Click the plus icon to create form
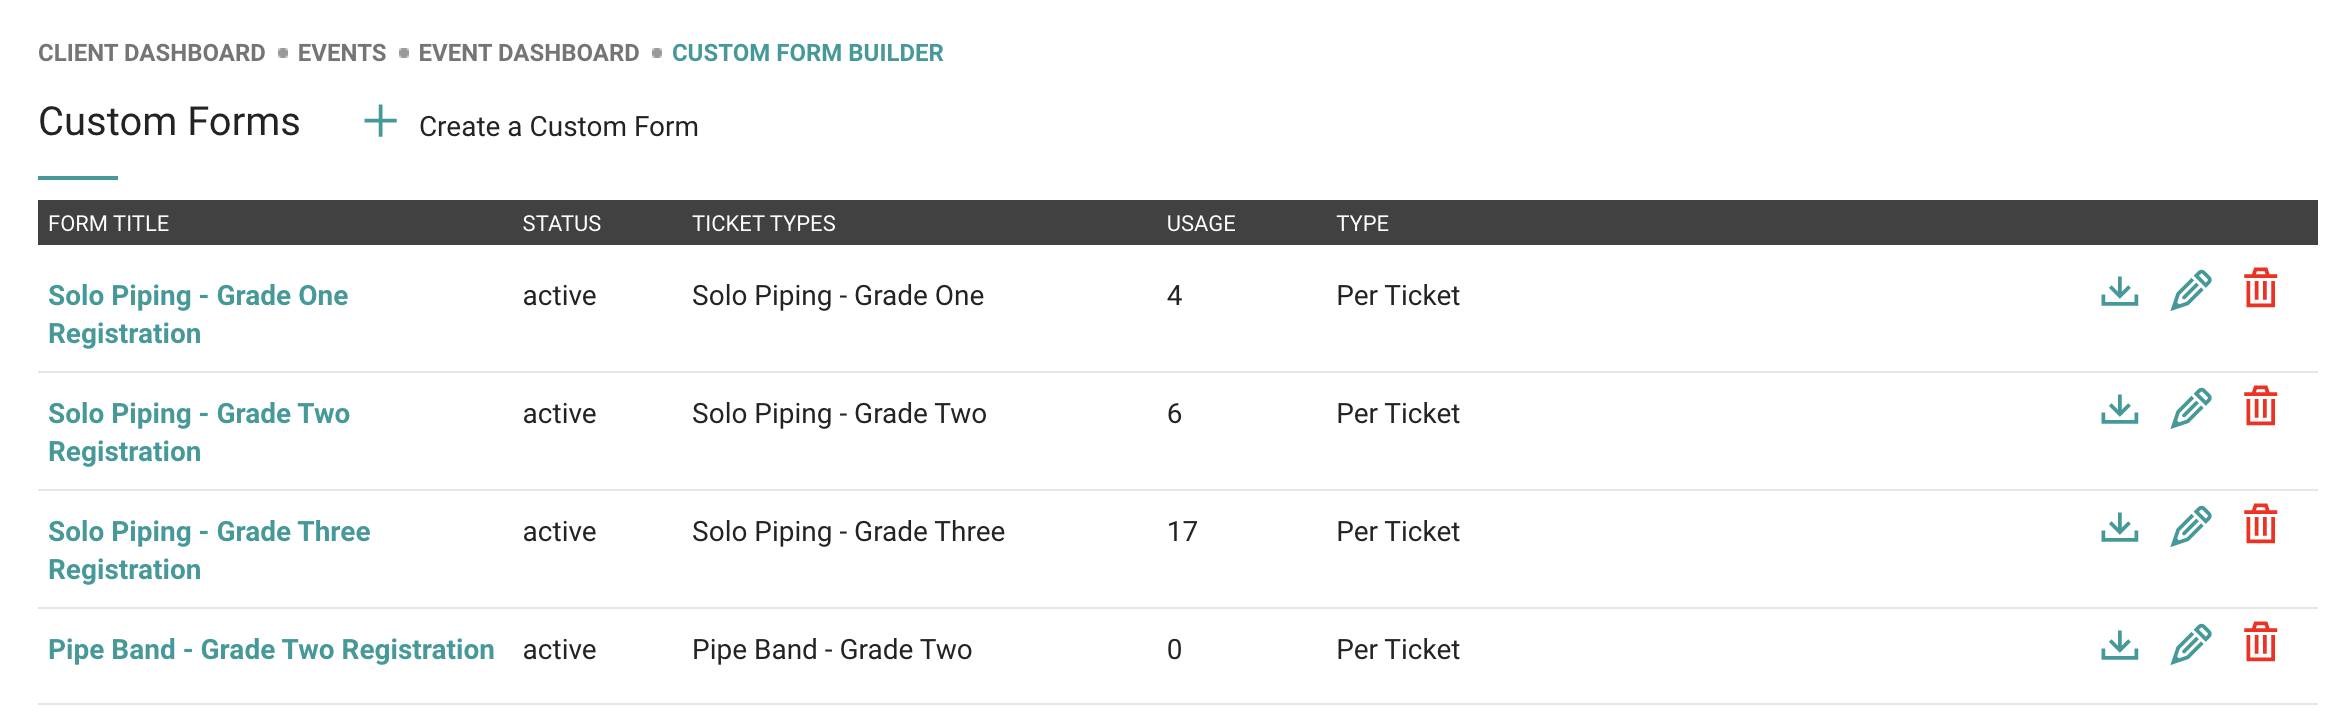Image resolution: width=2336 pixels, height=716 pixels. (x=380, y=122)
